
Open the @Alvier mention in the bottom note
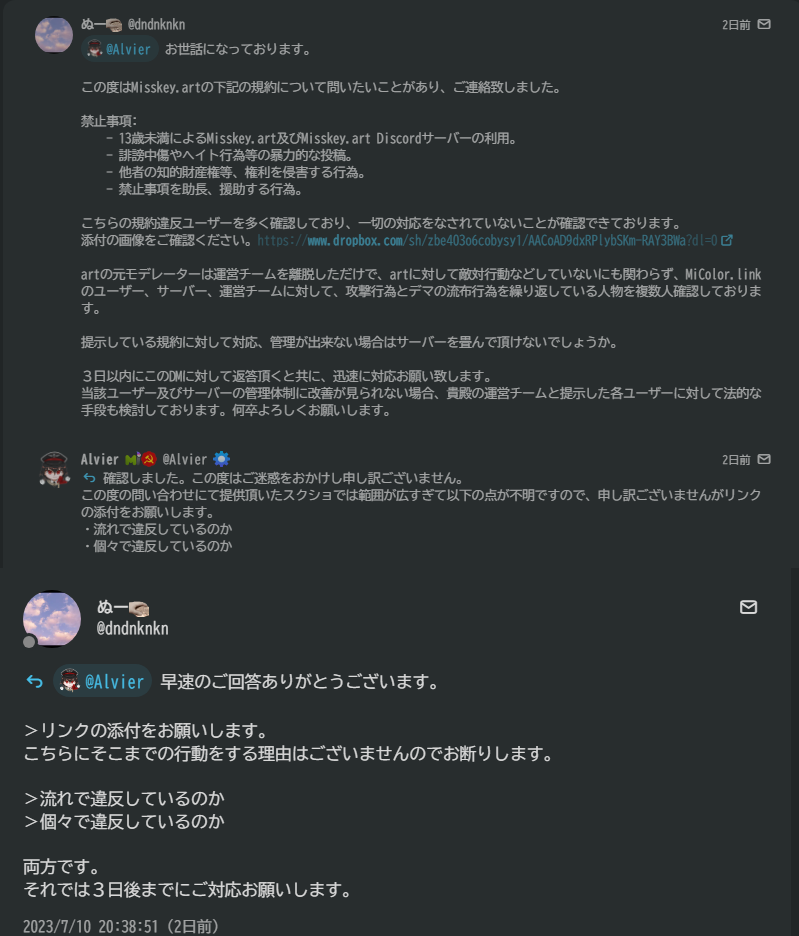pyautogui.click(x=103, y=681)
